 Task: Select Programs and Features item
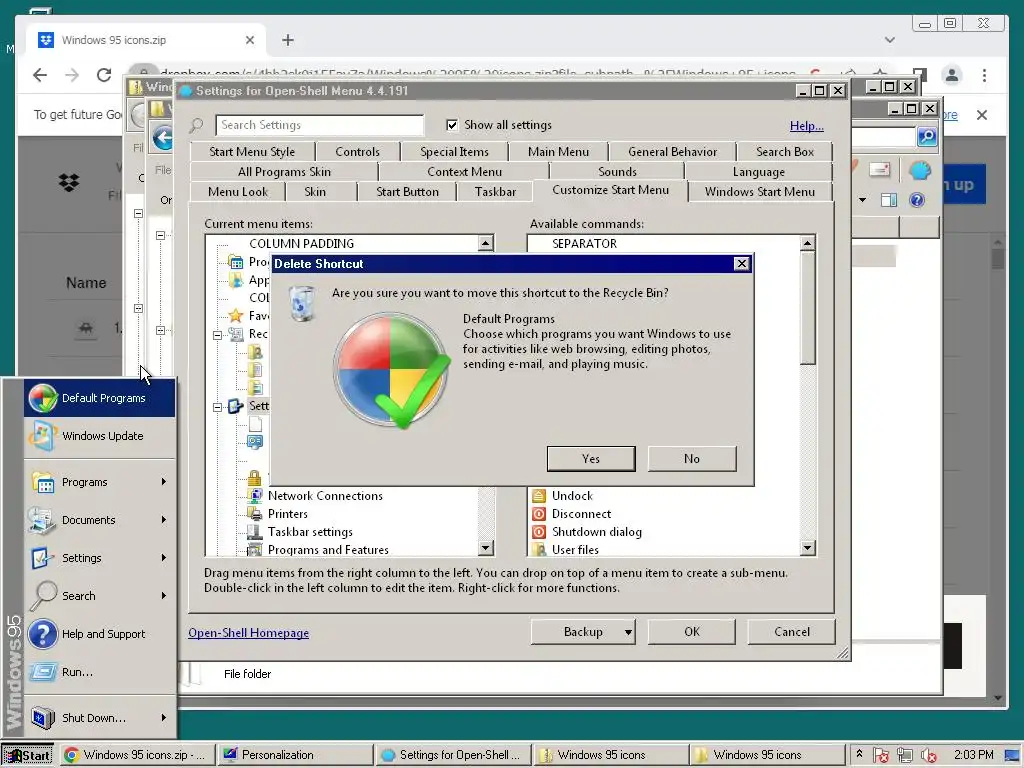[x=328, y=550]
